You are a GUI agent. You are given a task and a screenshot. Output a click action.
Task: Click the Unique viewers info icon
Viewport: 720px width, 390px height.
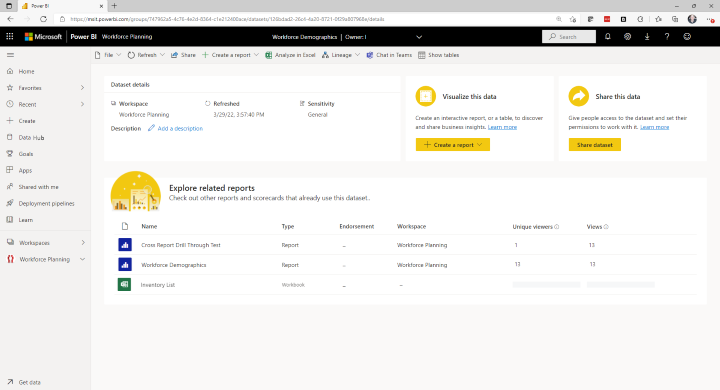(x=557, y=227)
